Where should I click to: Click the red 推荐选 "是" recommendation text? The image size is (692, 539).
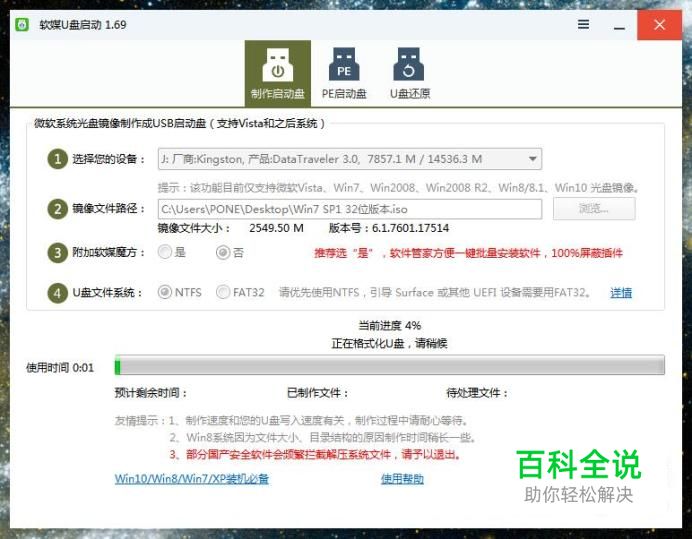pos(468,253)
